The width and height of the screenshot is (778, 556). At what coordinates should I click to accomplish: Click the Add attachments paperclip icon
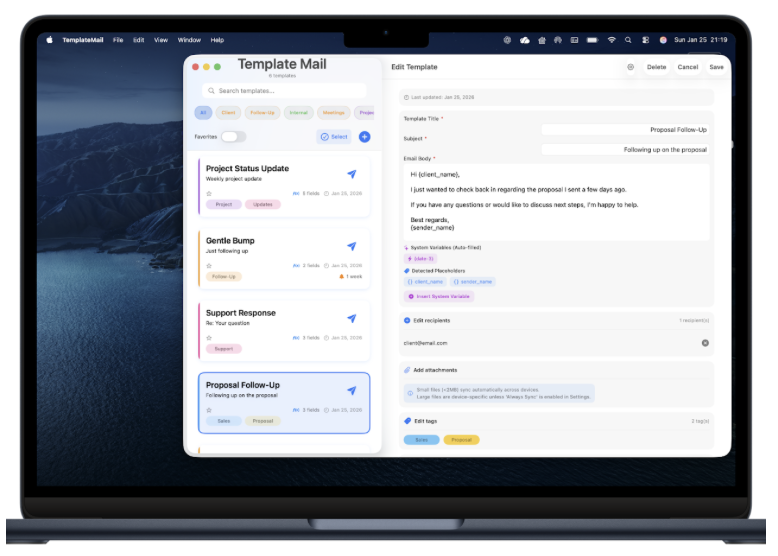pos(407,370)
